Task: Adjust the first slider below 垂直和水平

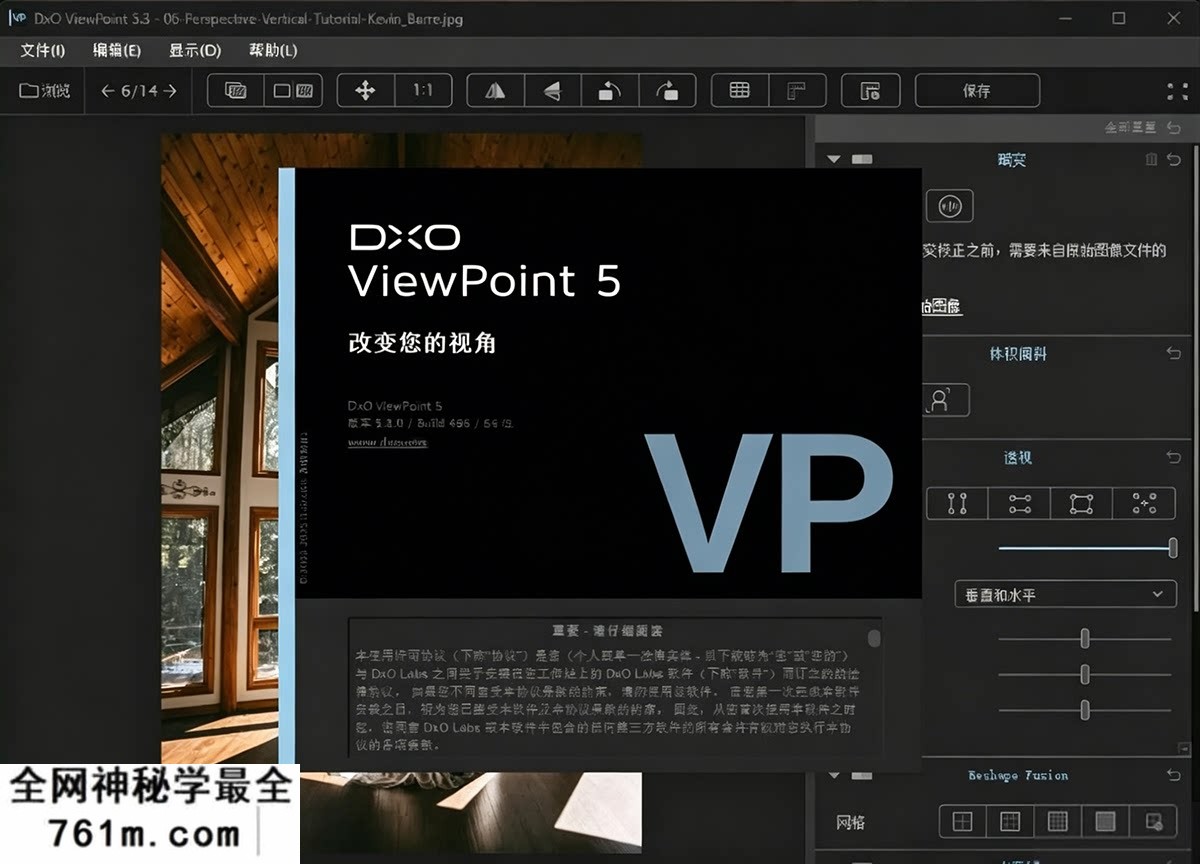Action: 1085,639
